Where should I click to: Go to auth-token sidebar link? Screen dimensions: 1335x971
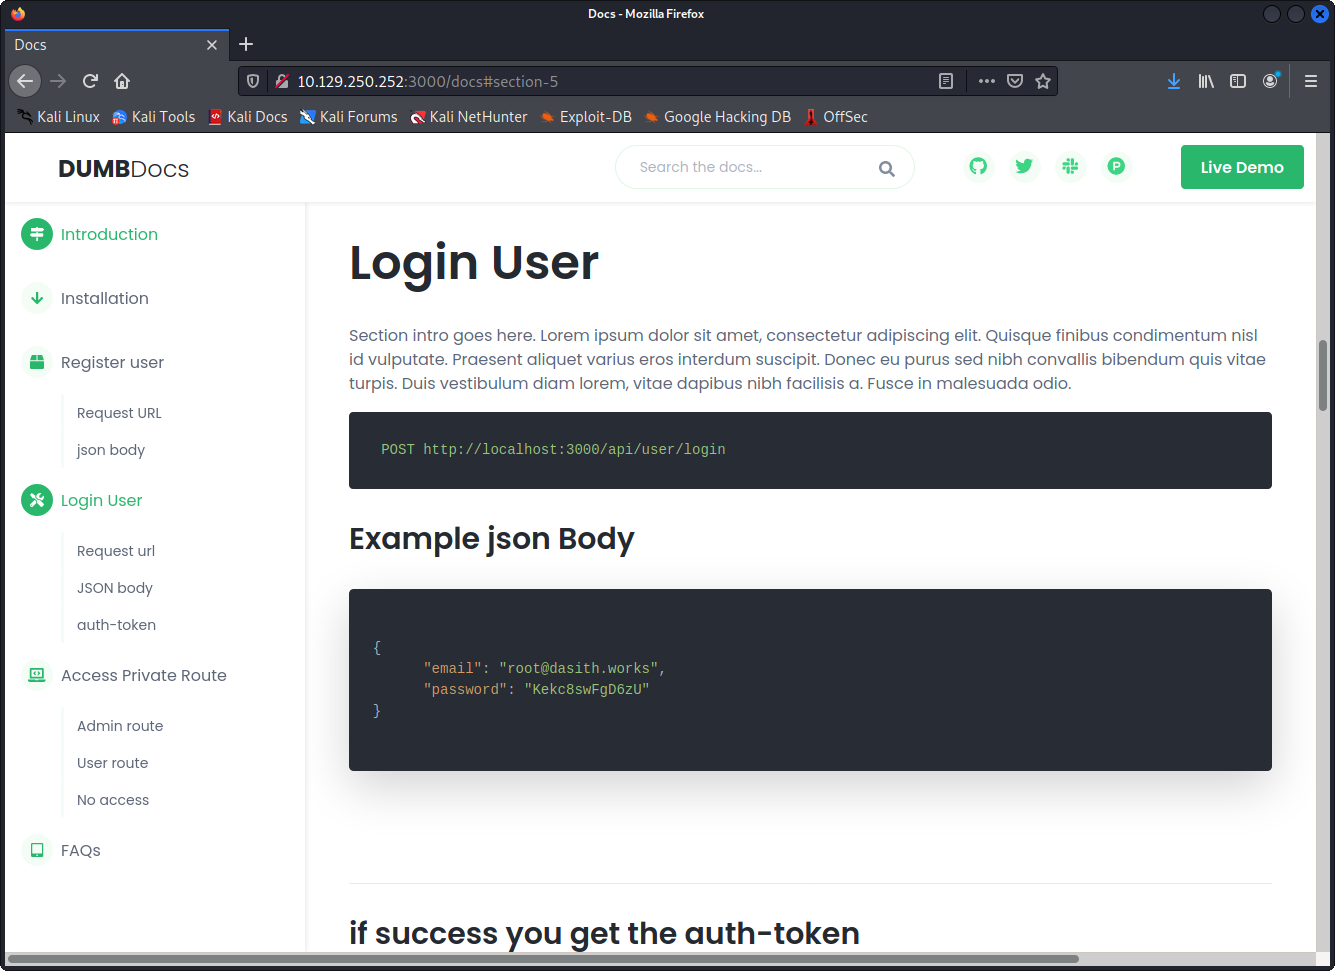point(116,625)
